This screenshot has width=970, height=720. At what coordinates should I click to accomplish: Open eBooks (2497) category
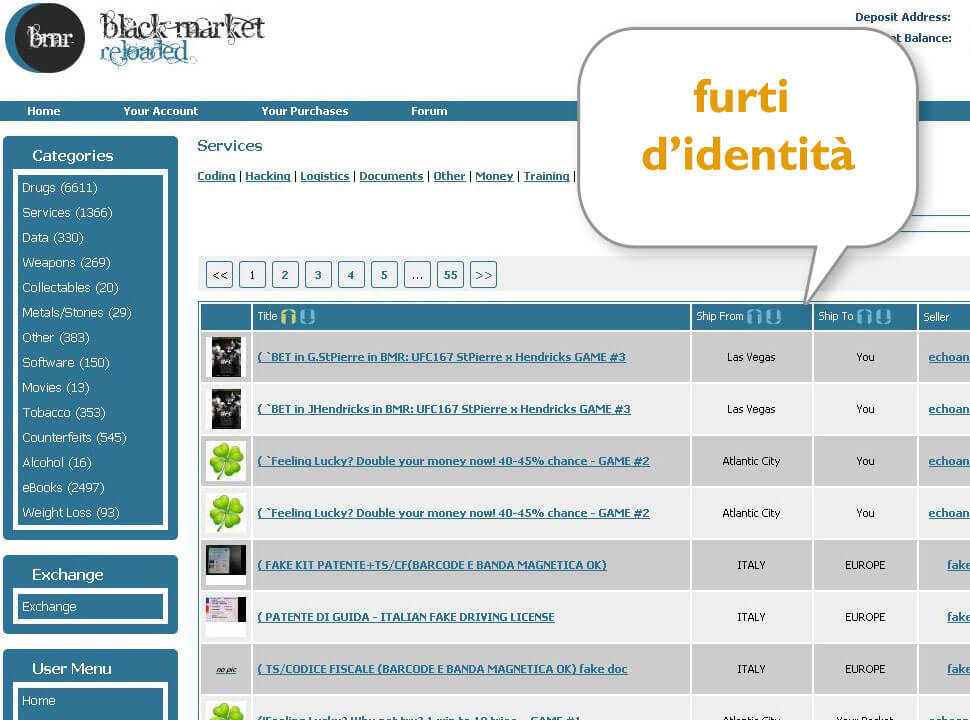[63, 487]
